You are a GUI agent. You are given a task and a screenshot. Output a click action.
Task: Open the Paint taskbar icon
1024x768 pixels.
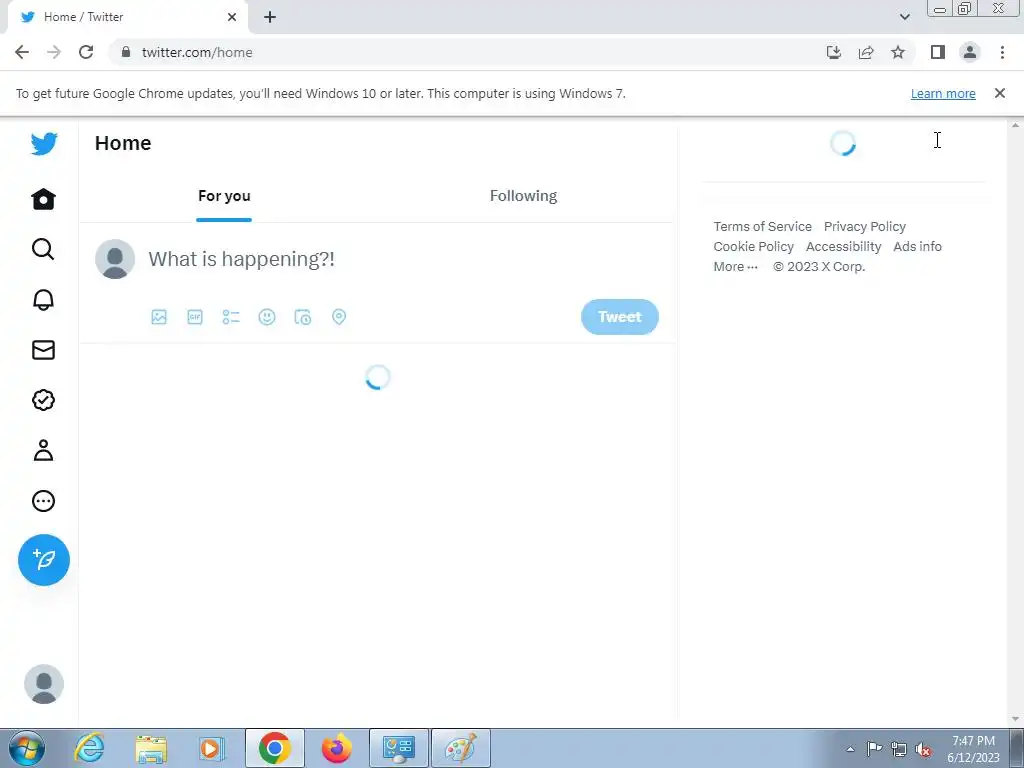[461, 748]
